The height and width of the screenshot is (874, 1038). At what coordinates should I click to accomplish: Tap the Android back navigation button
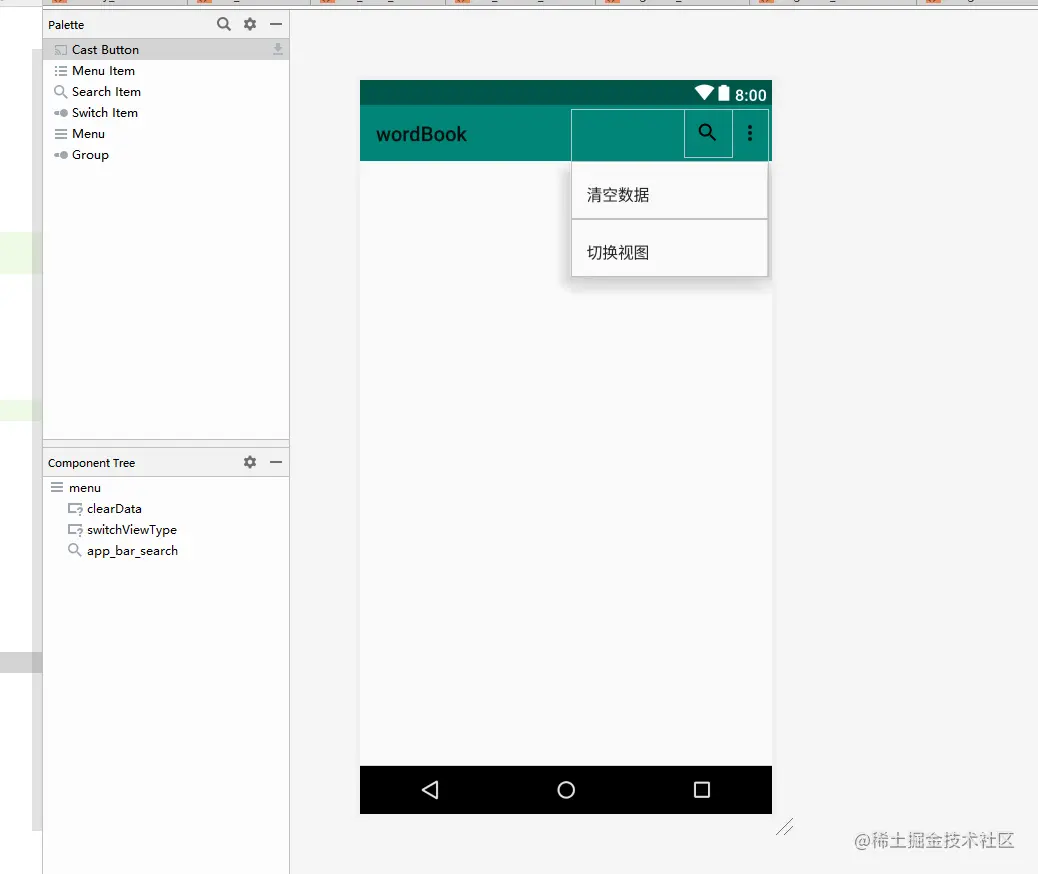(x=430, y=790)
